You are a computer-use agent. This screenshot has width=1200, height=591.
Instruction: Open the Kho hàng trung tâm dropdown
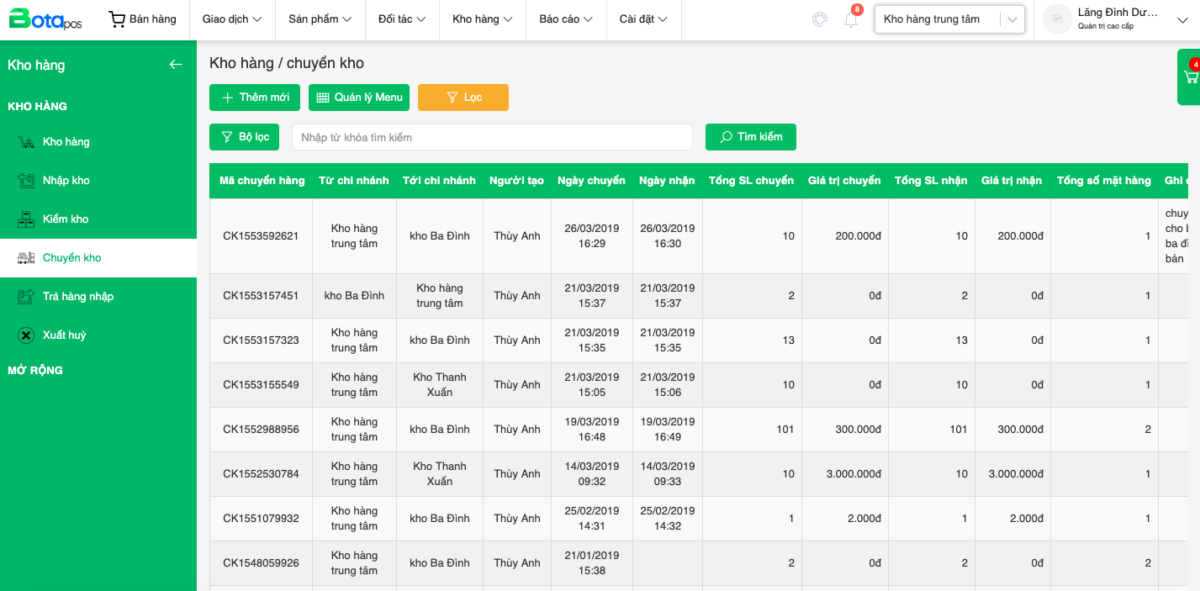(x=948, y=19)
